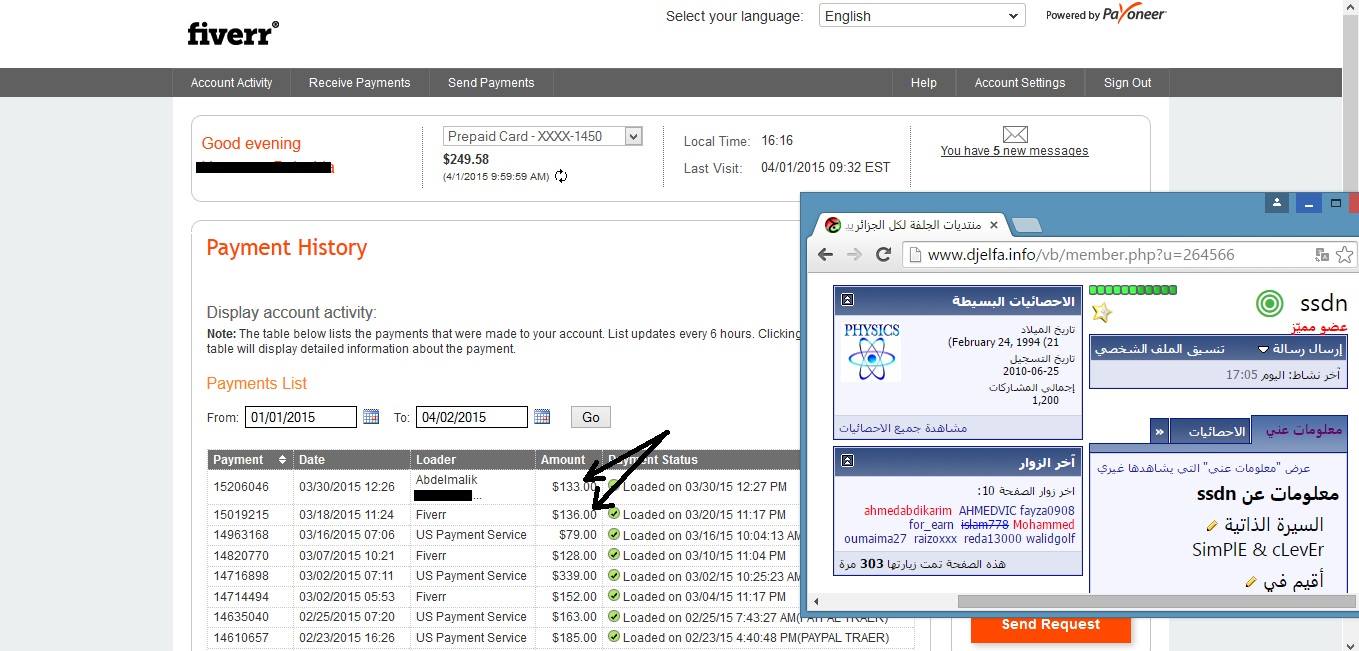Collapse the آخر الزوار panel
This screenshot has height=651, width=1359.
point(847,460)
